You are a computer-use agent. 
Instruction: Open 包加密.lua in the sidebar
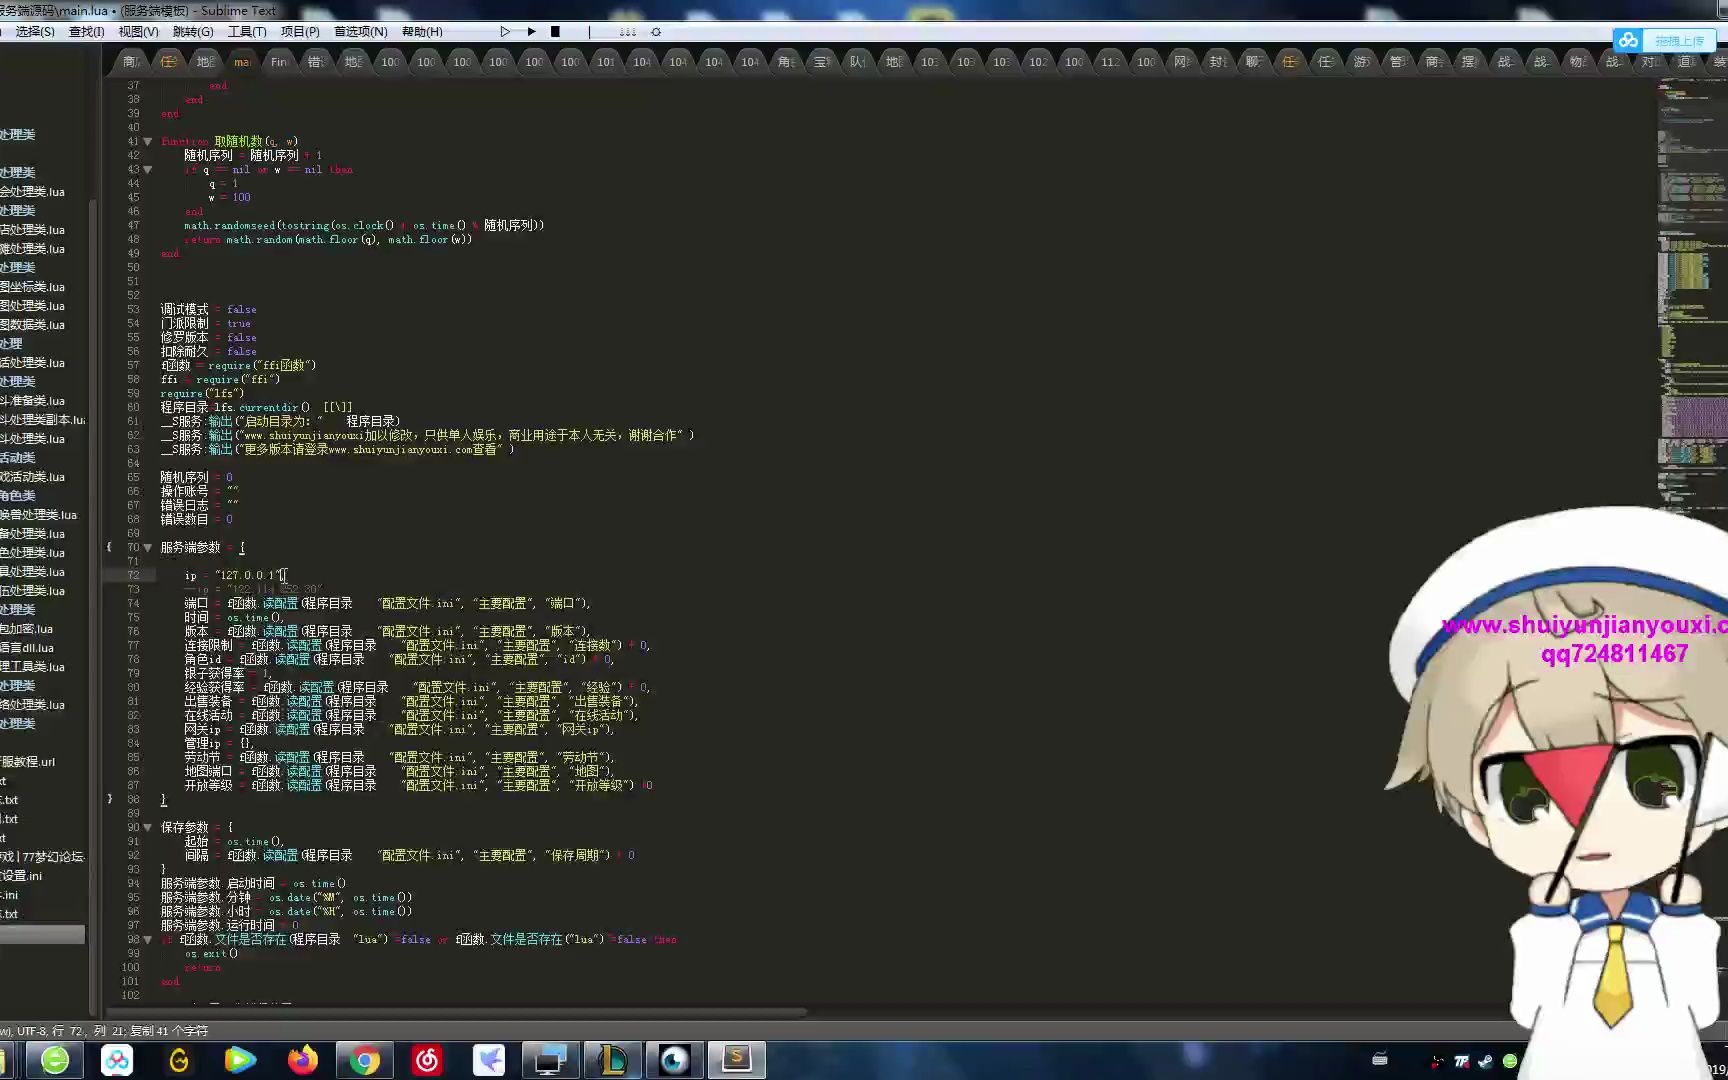(x=26, y=629)
